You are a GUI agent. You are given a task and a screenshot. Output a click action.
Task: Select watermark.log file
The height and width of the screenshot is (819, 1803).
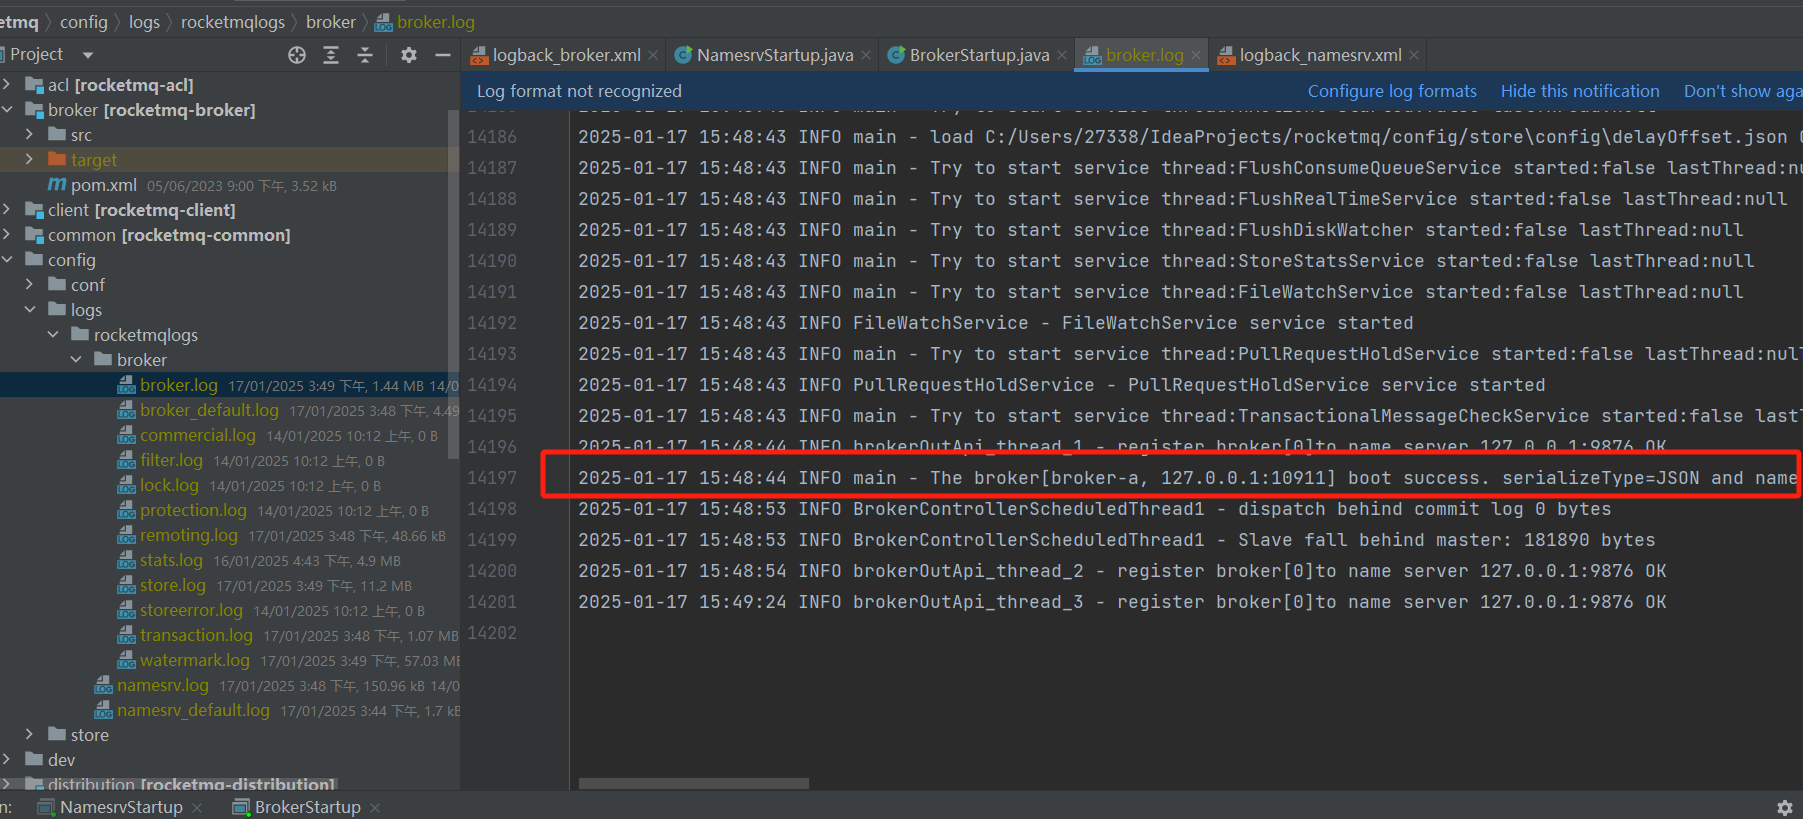(194, 660)
